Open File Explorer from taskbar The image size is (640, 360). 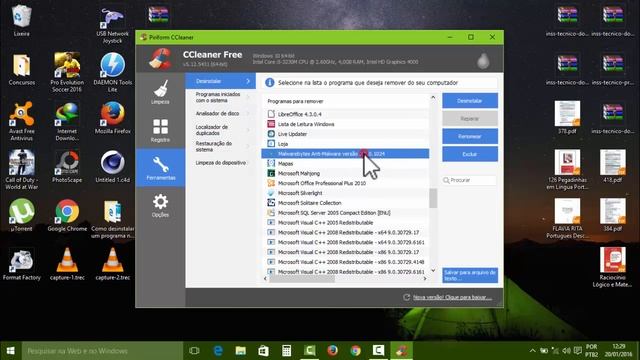pos(241,351)
